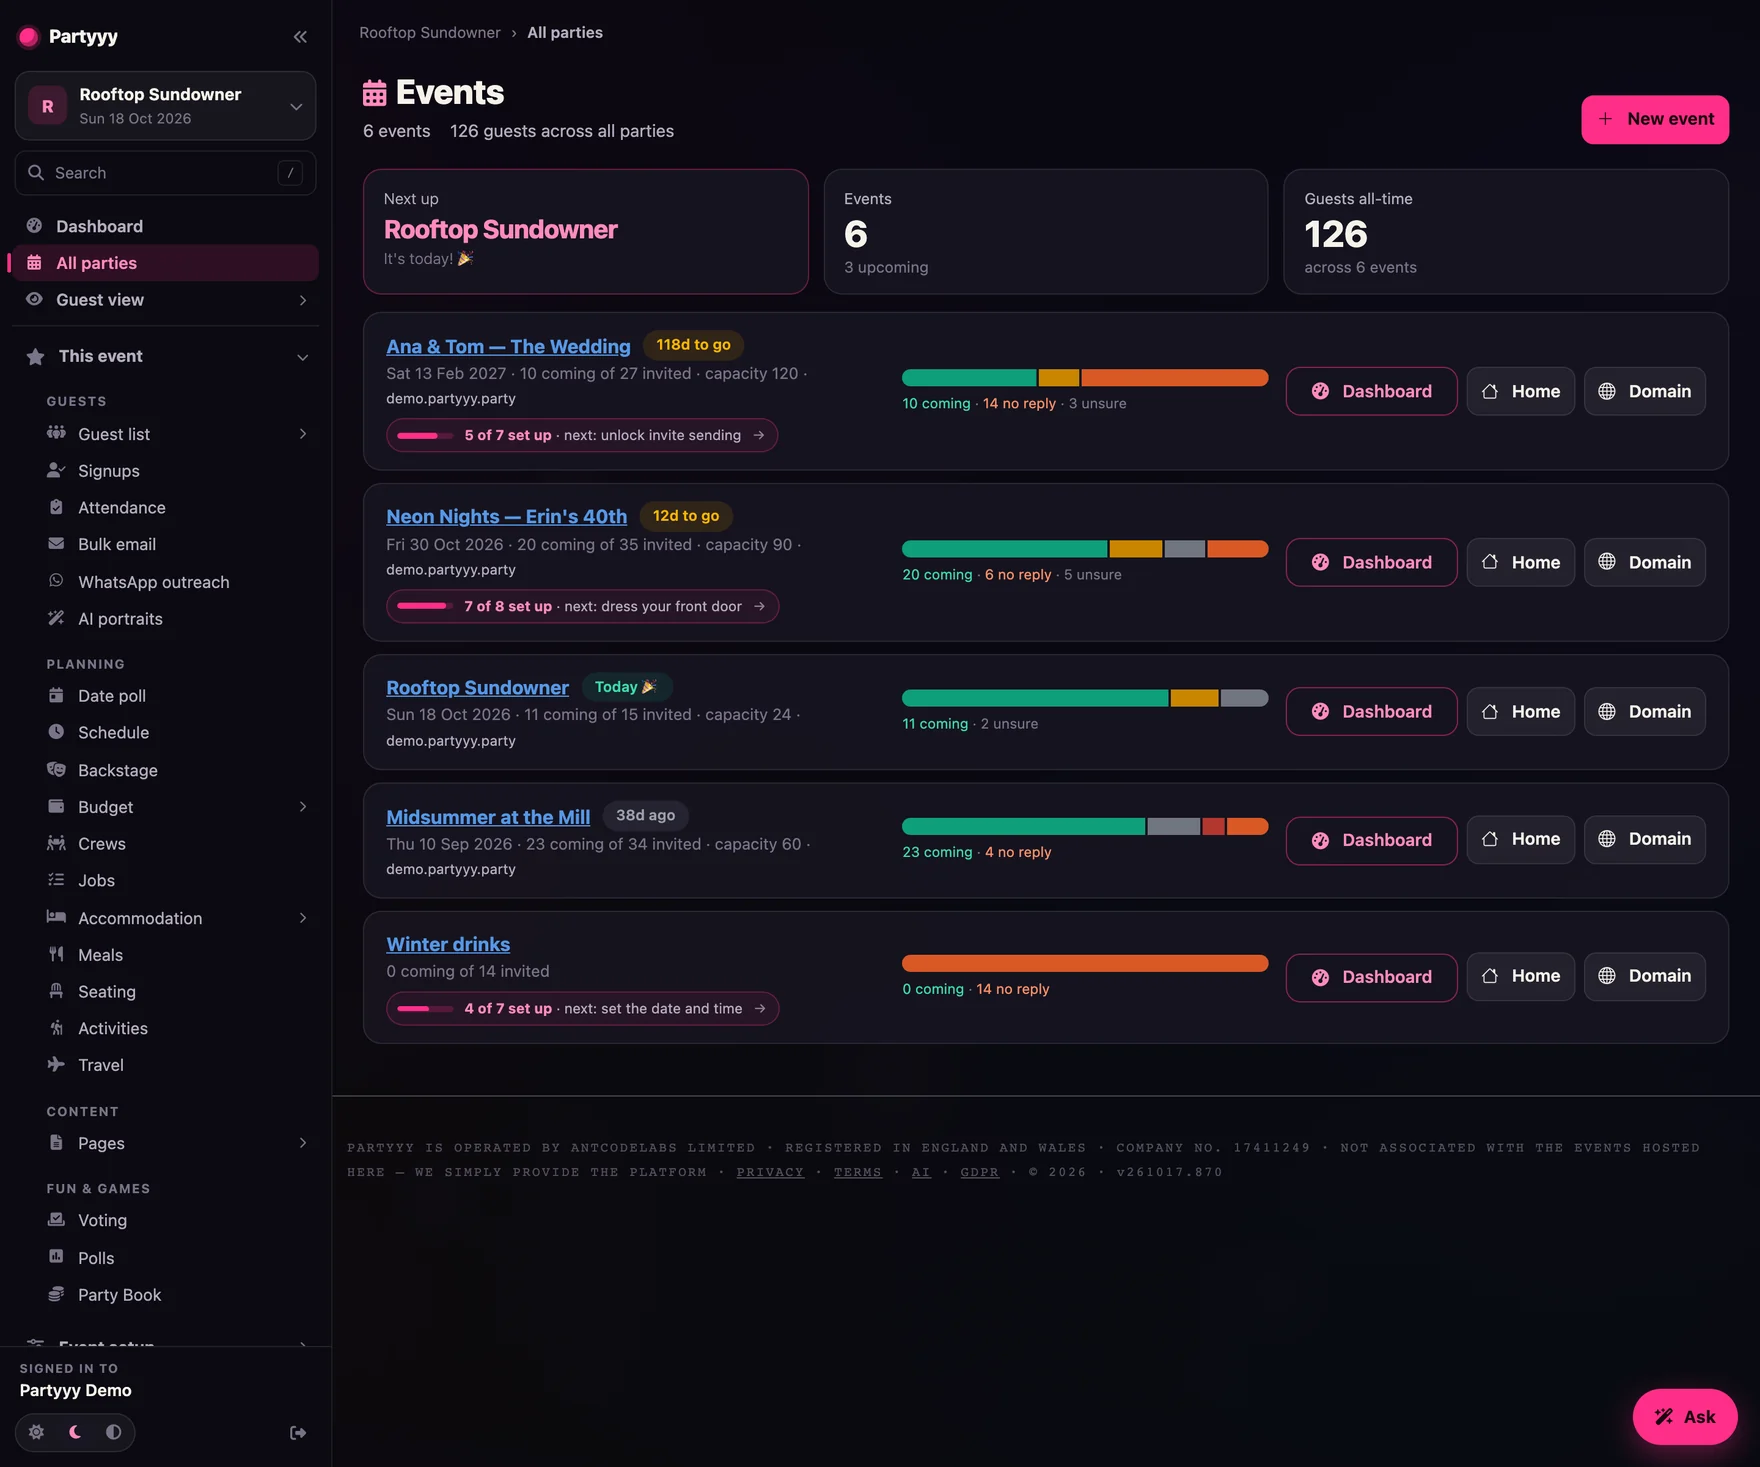Click Seating chair icon
The image size is (1760, 1467).
pos(56,991)
